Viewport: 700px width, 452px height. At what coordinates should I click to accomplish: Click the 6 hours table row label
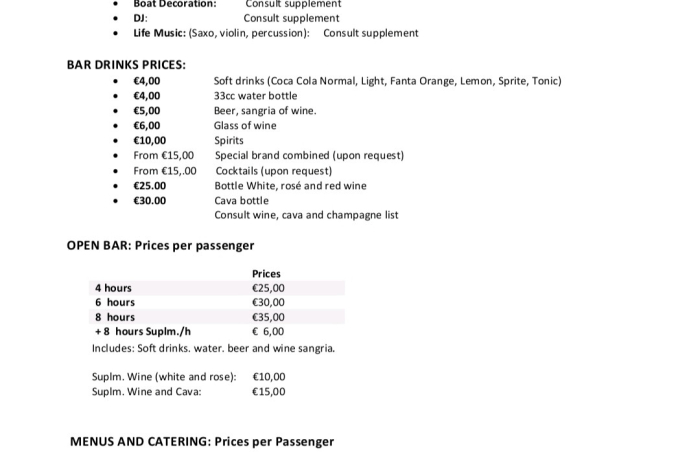[115, 302]
